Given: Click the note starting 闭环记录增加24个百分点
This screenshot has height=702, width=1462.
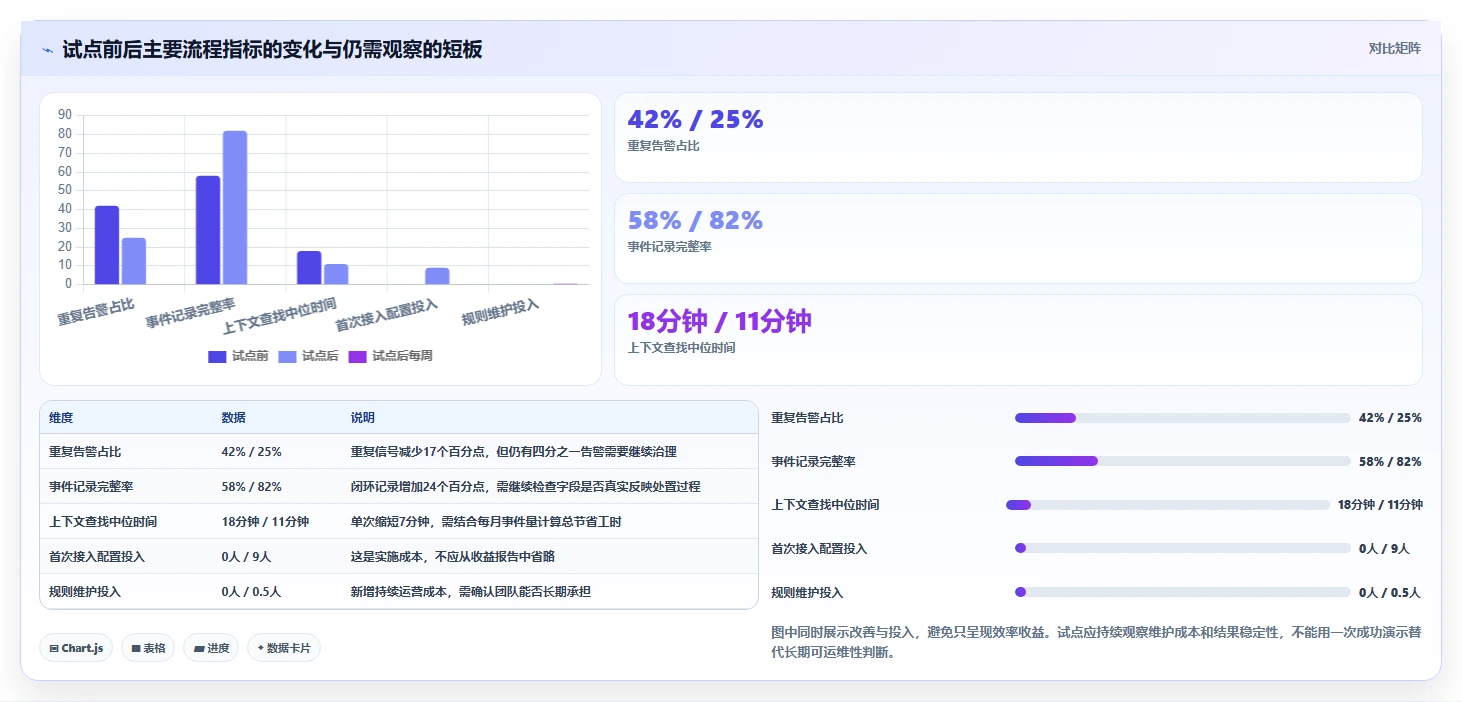Looking at the screenshot, I should click(x=525, y=487).
